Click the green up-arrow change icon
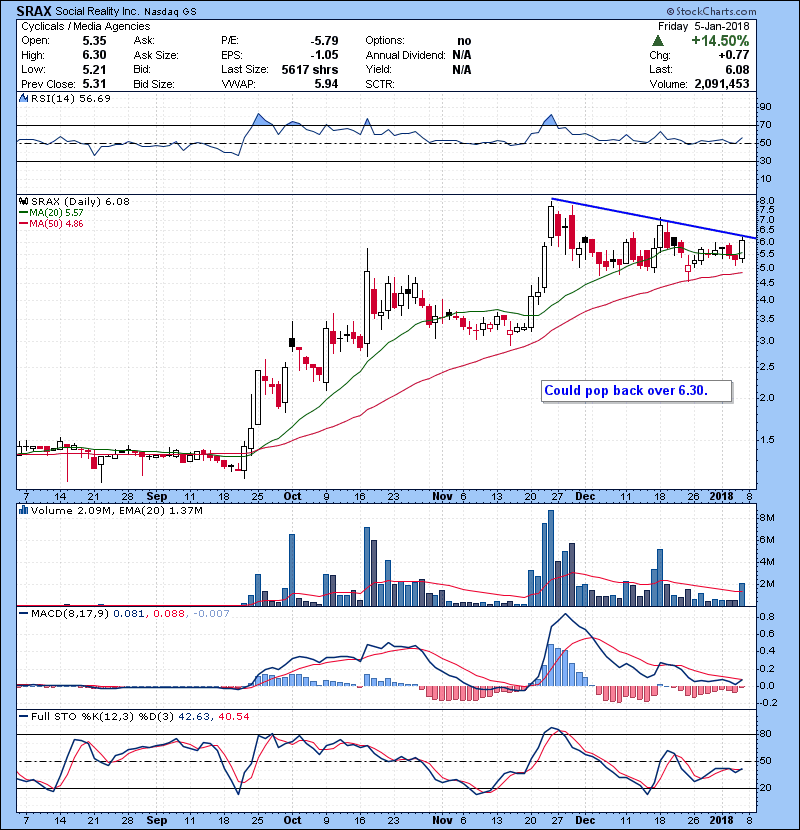 [658, 41]
